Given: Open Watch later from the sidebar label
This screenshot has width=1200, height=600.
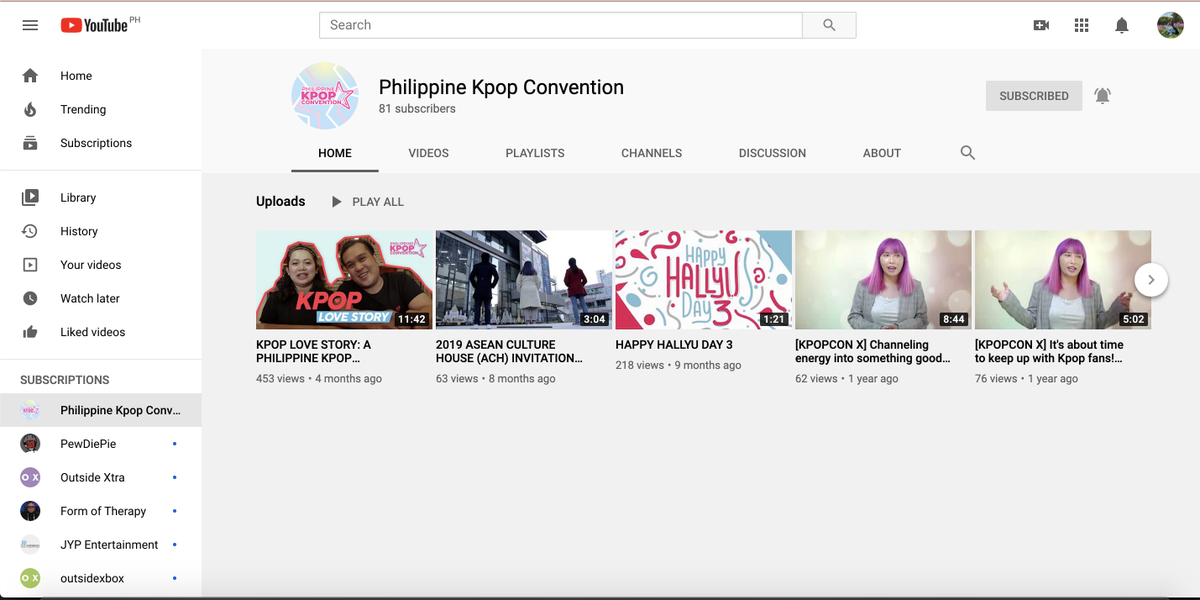Looking at the screenshot, I should pos(90,298).
